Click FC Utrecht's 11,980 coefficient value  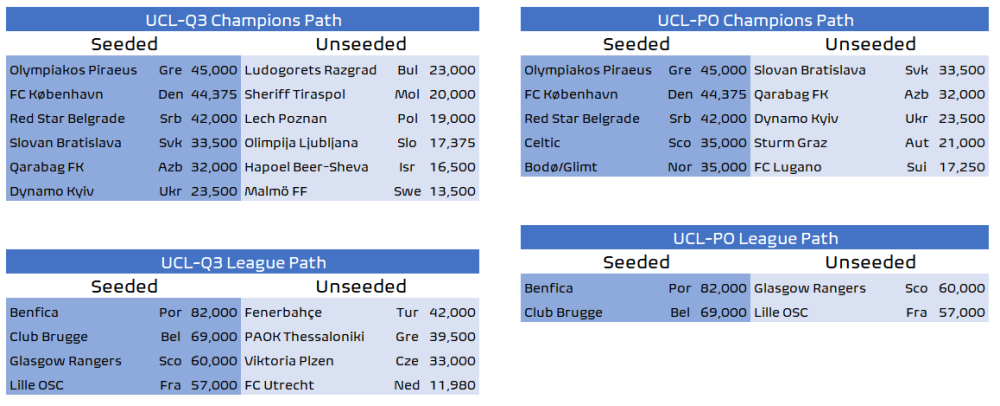coord(451,385)
